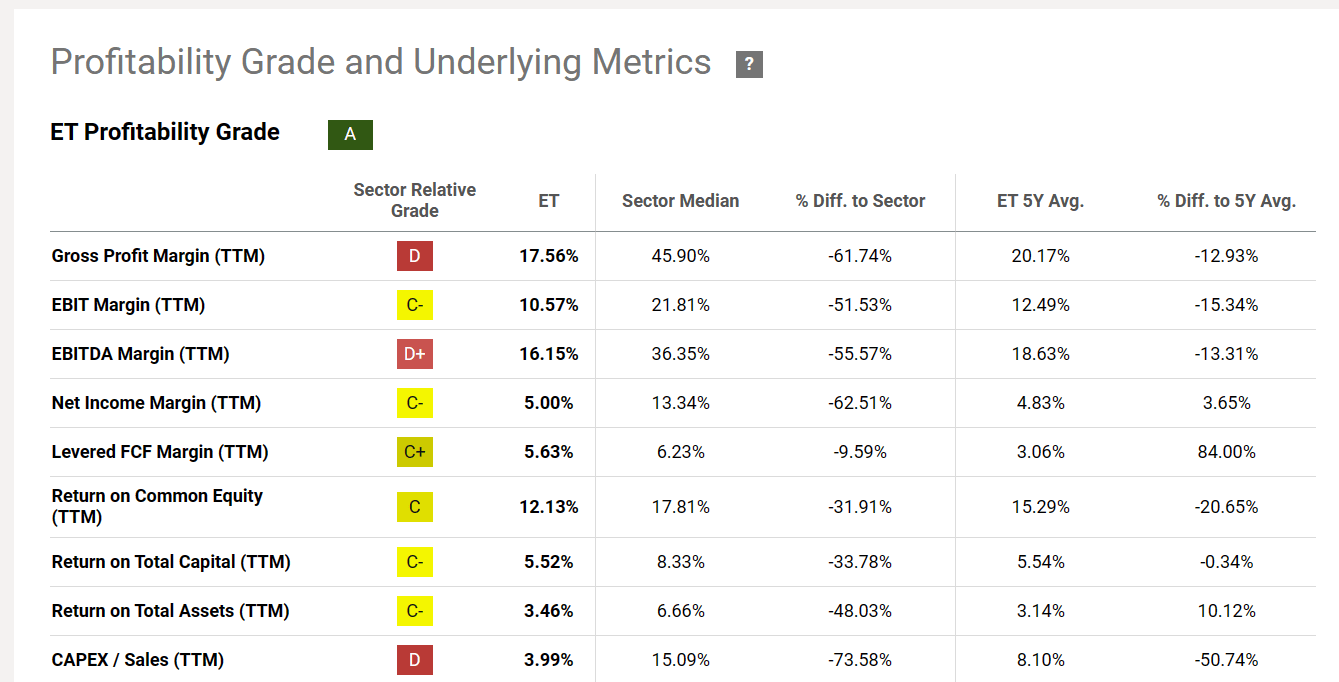Click the C grade badge for Return on Common Equity
The height and width of the screenshot is (682, 1339).
[415, 507]
